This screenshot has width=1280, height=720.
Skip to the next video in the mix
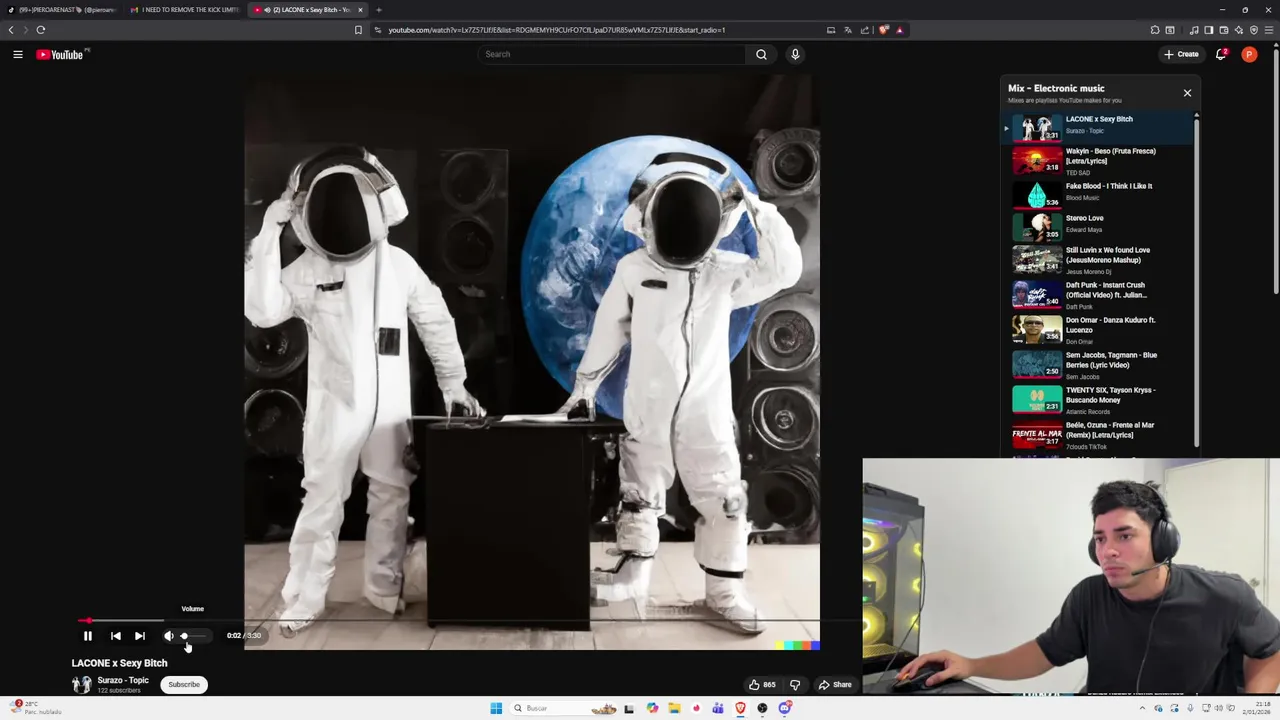140,636
